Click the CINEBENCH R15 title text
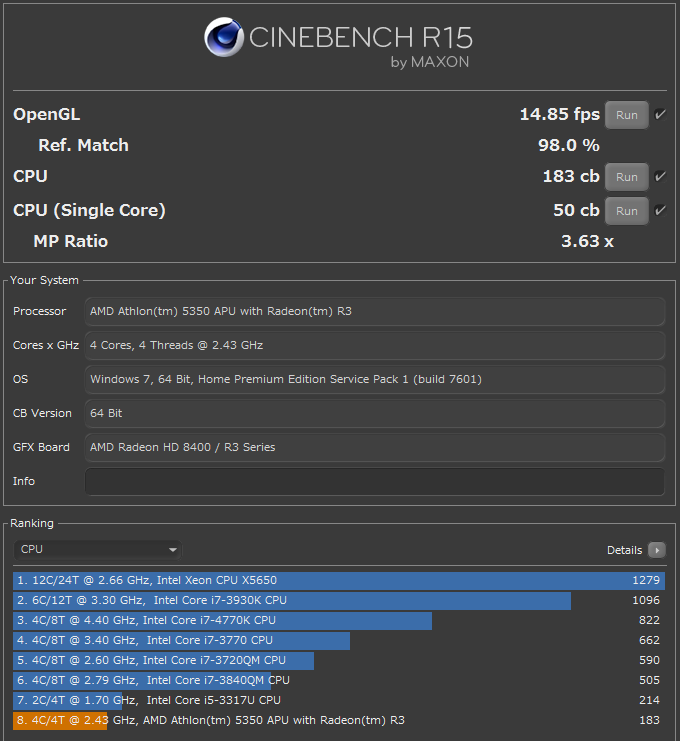 [x=361, y=37]
